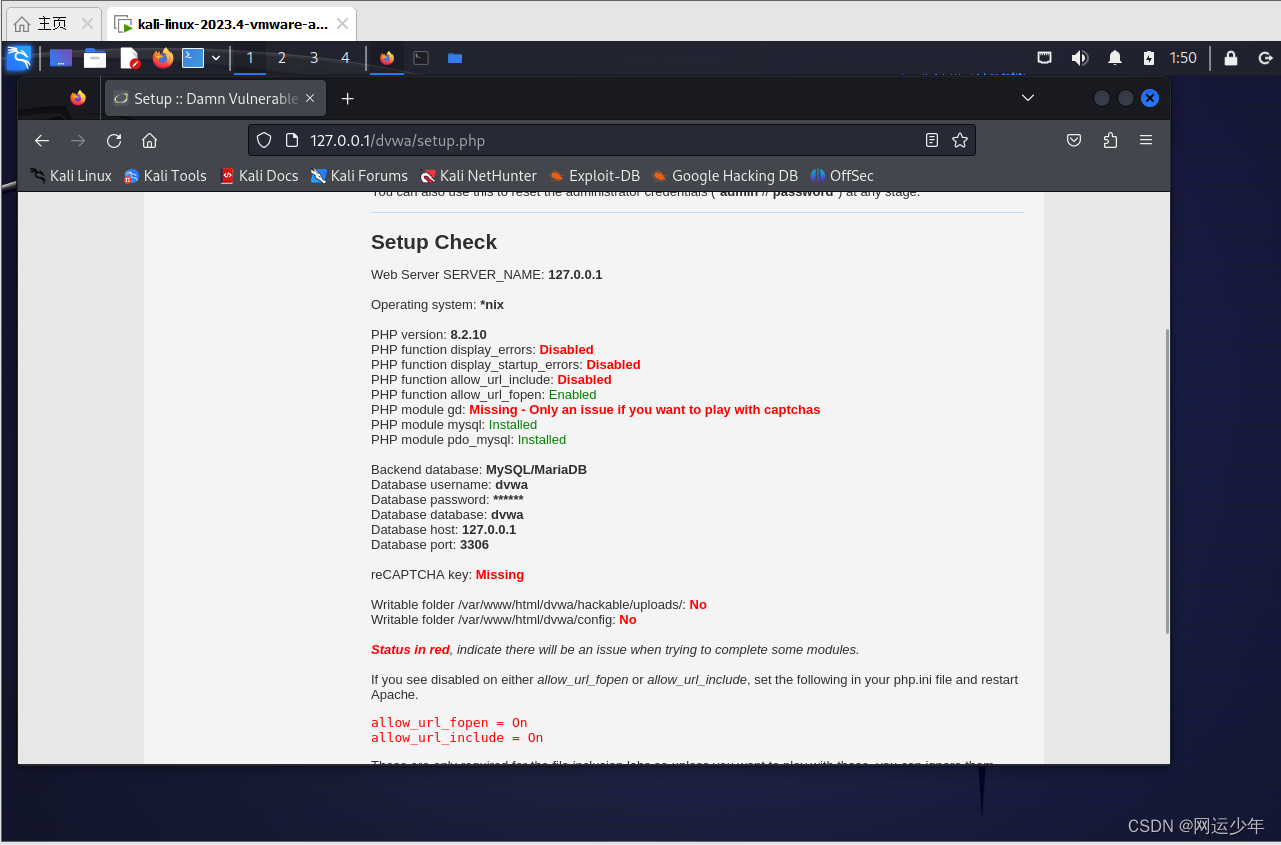This screenshot has width=1281, height=845.
Task: Open the extensions puzzle icon
Action: coord(1110,140)
